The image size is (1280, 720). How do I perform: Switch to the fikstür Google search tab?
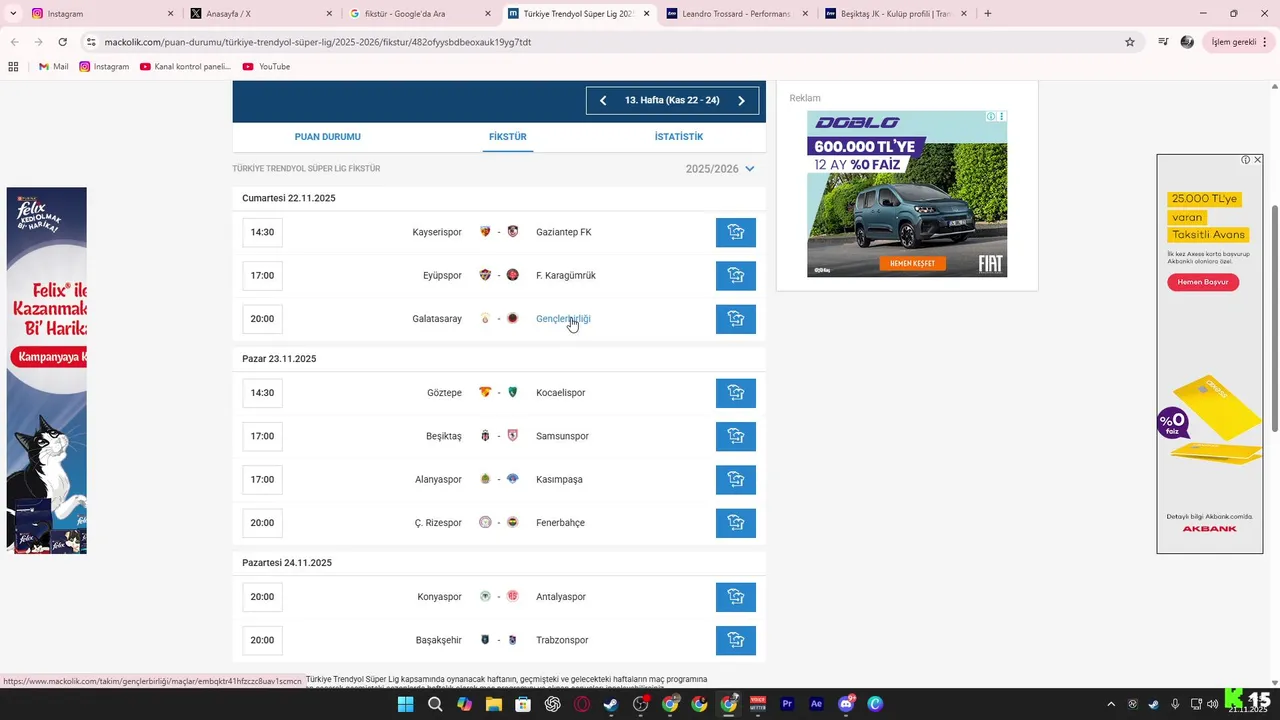[418, 14]
